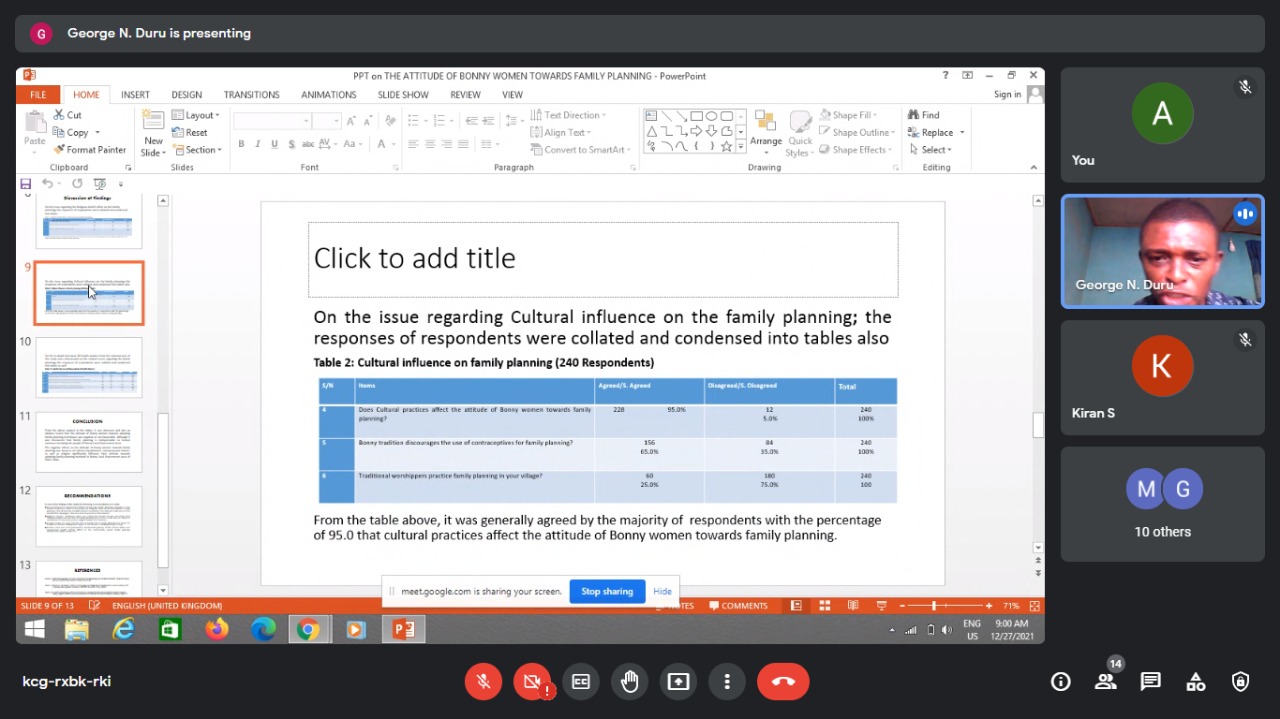Click Undo in quick access toolbar
Screen dimensions: 1280x719
(47, 184)
